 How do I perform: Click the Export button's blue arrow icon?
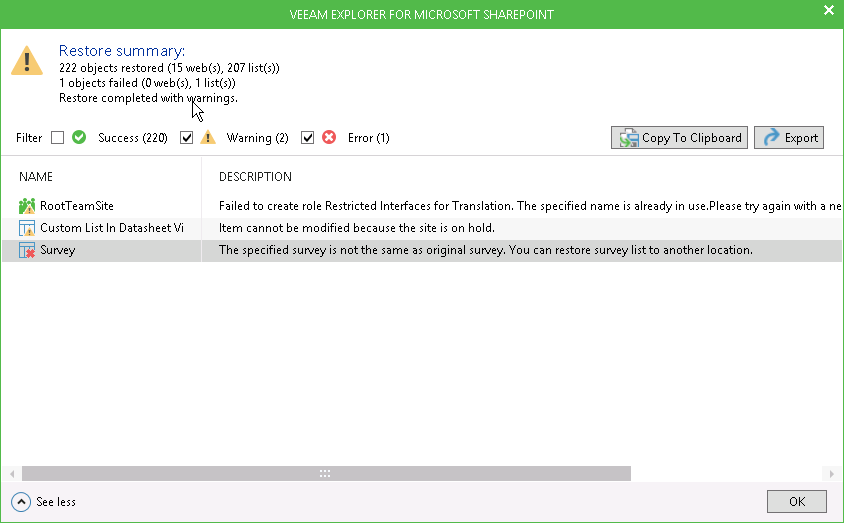click(x=771, y=137)
